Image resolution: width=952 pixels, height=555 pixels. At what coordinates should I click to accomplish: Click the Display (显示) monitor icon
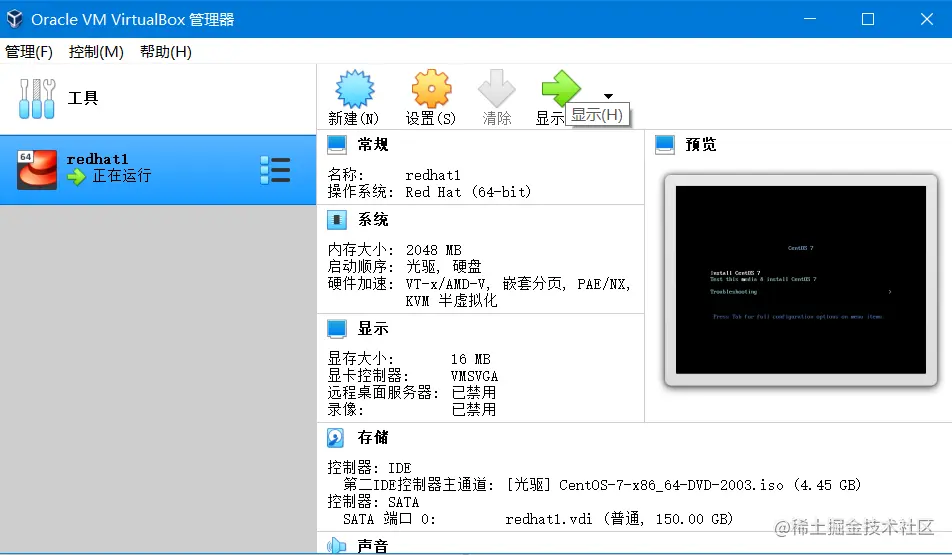[337, 329]
